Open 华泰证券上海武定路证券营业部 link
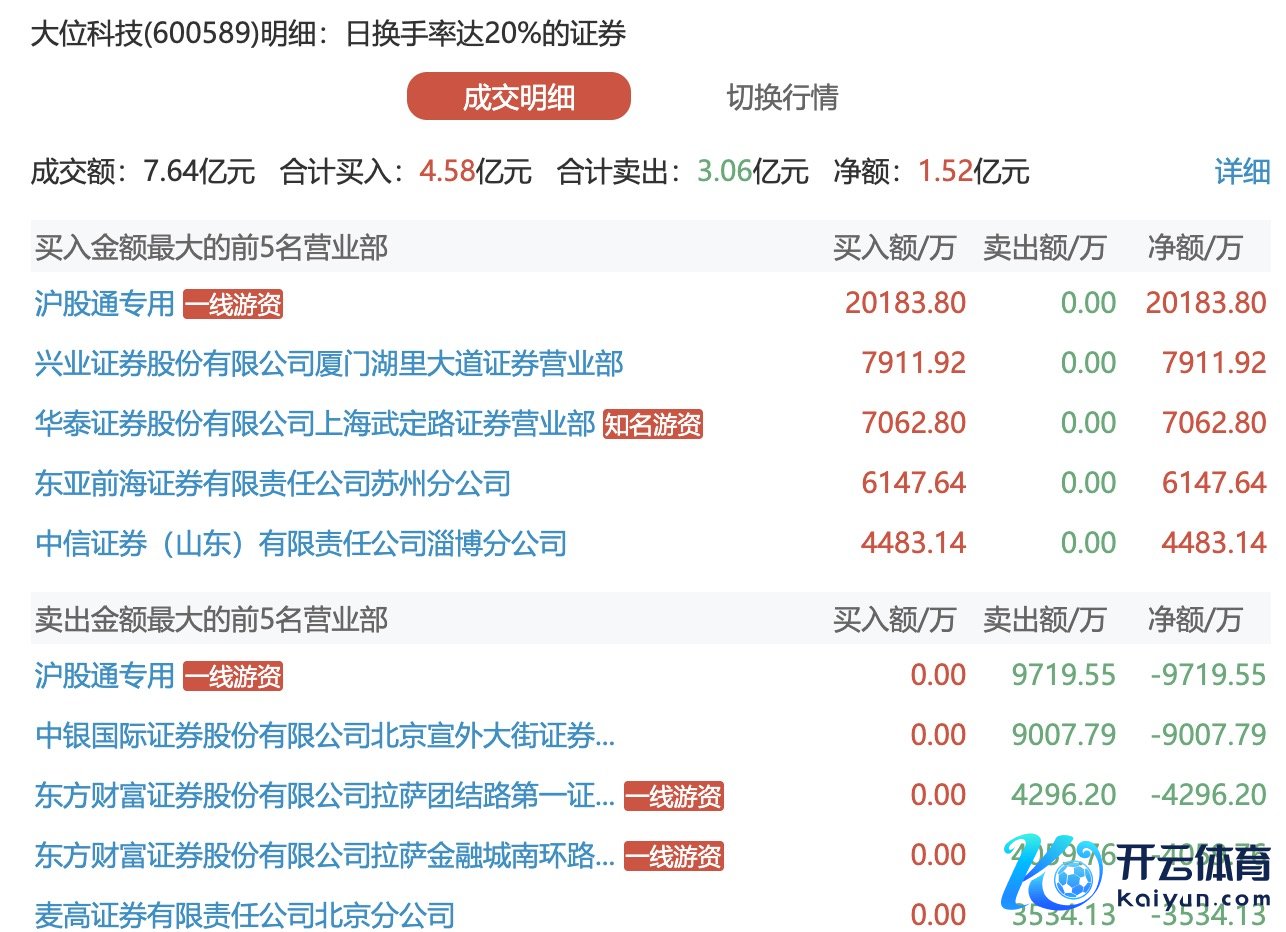Viewport: 1286px width, 932px height. click(x=315, y=423)
